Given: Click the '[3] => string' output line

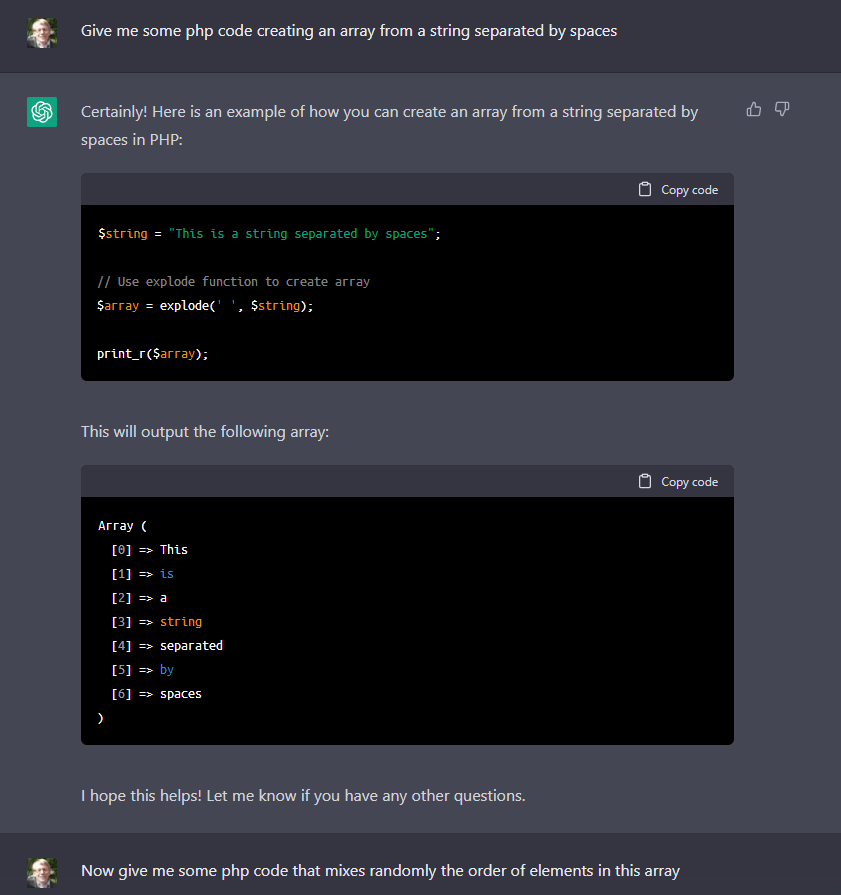Looking at the screenshot, I should coord(156,621).
